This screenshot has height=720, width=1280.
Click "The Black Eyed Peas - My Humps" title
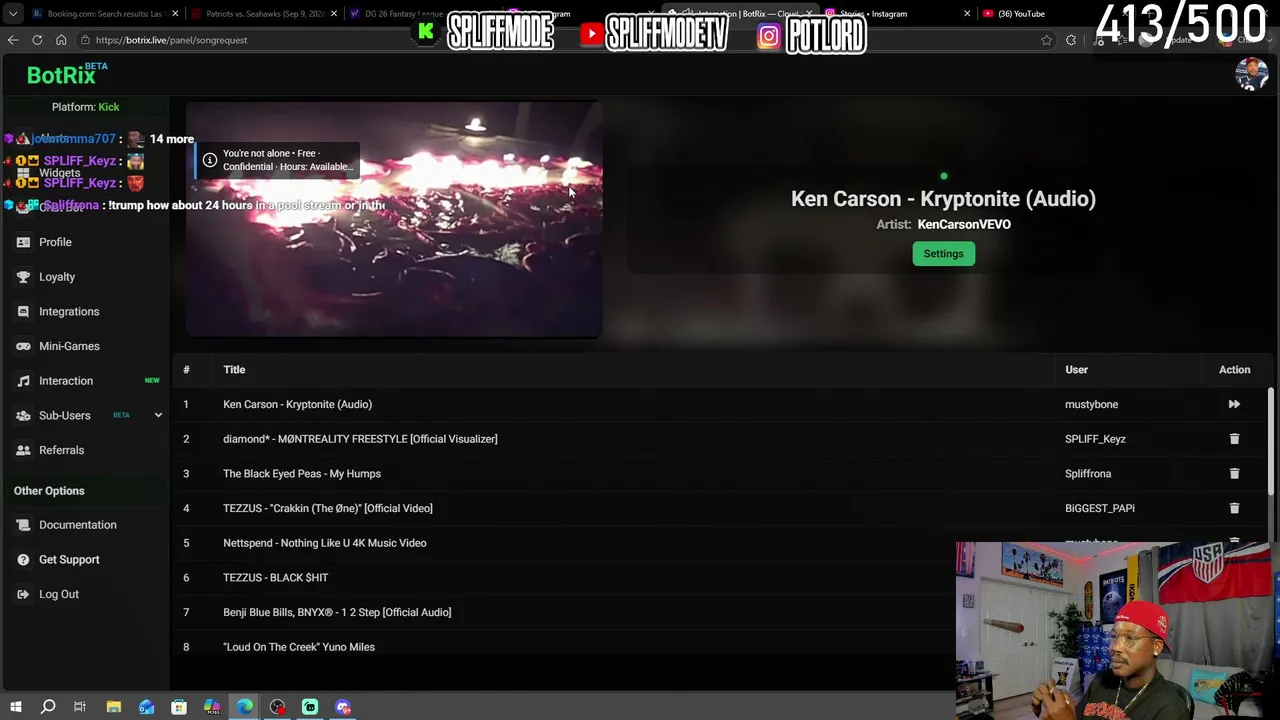pyautogui.click(x=302, y=474)
